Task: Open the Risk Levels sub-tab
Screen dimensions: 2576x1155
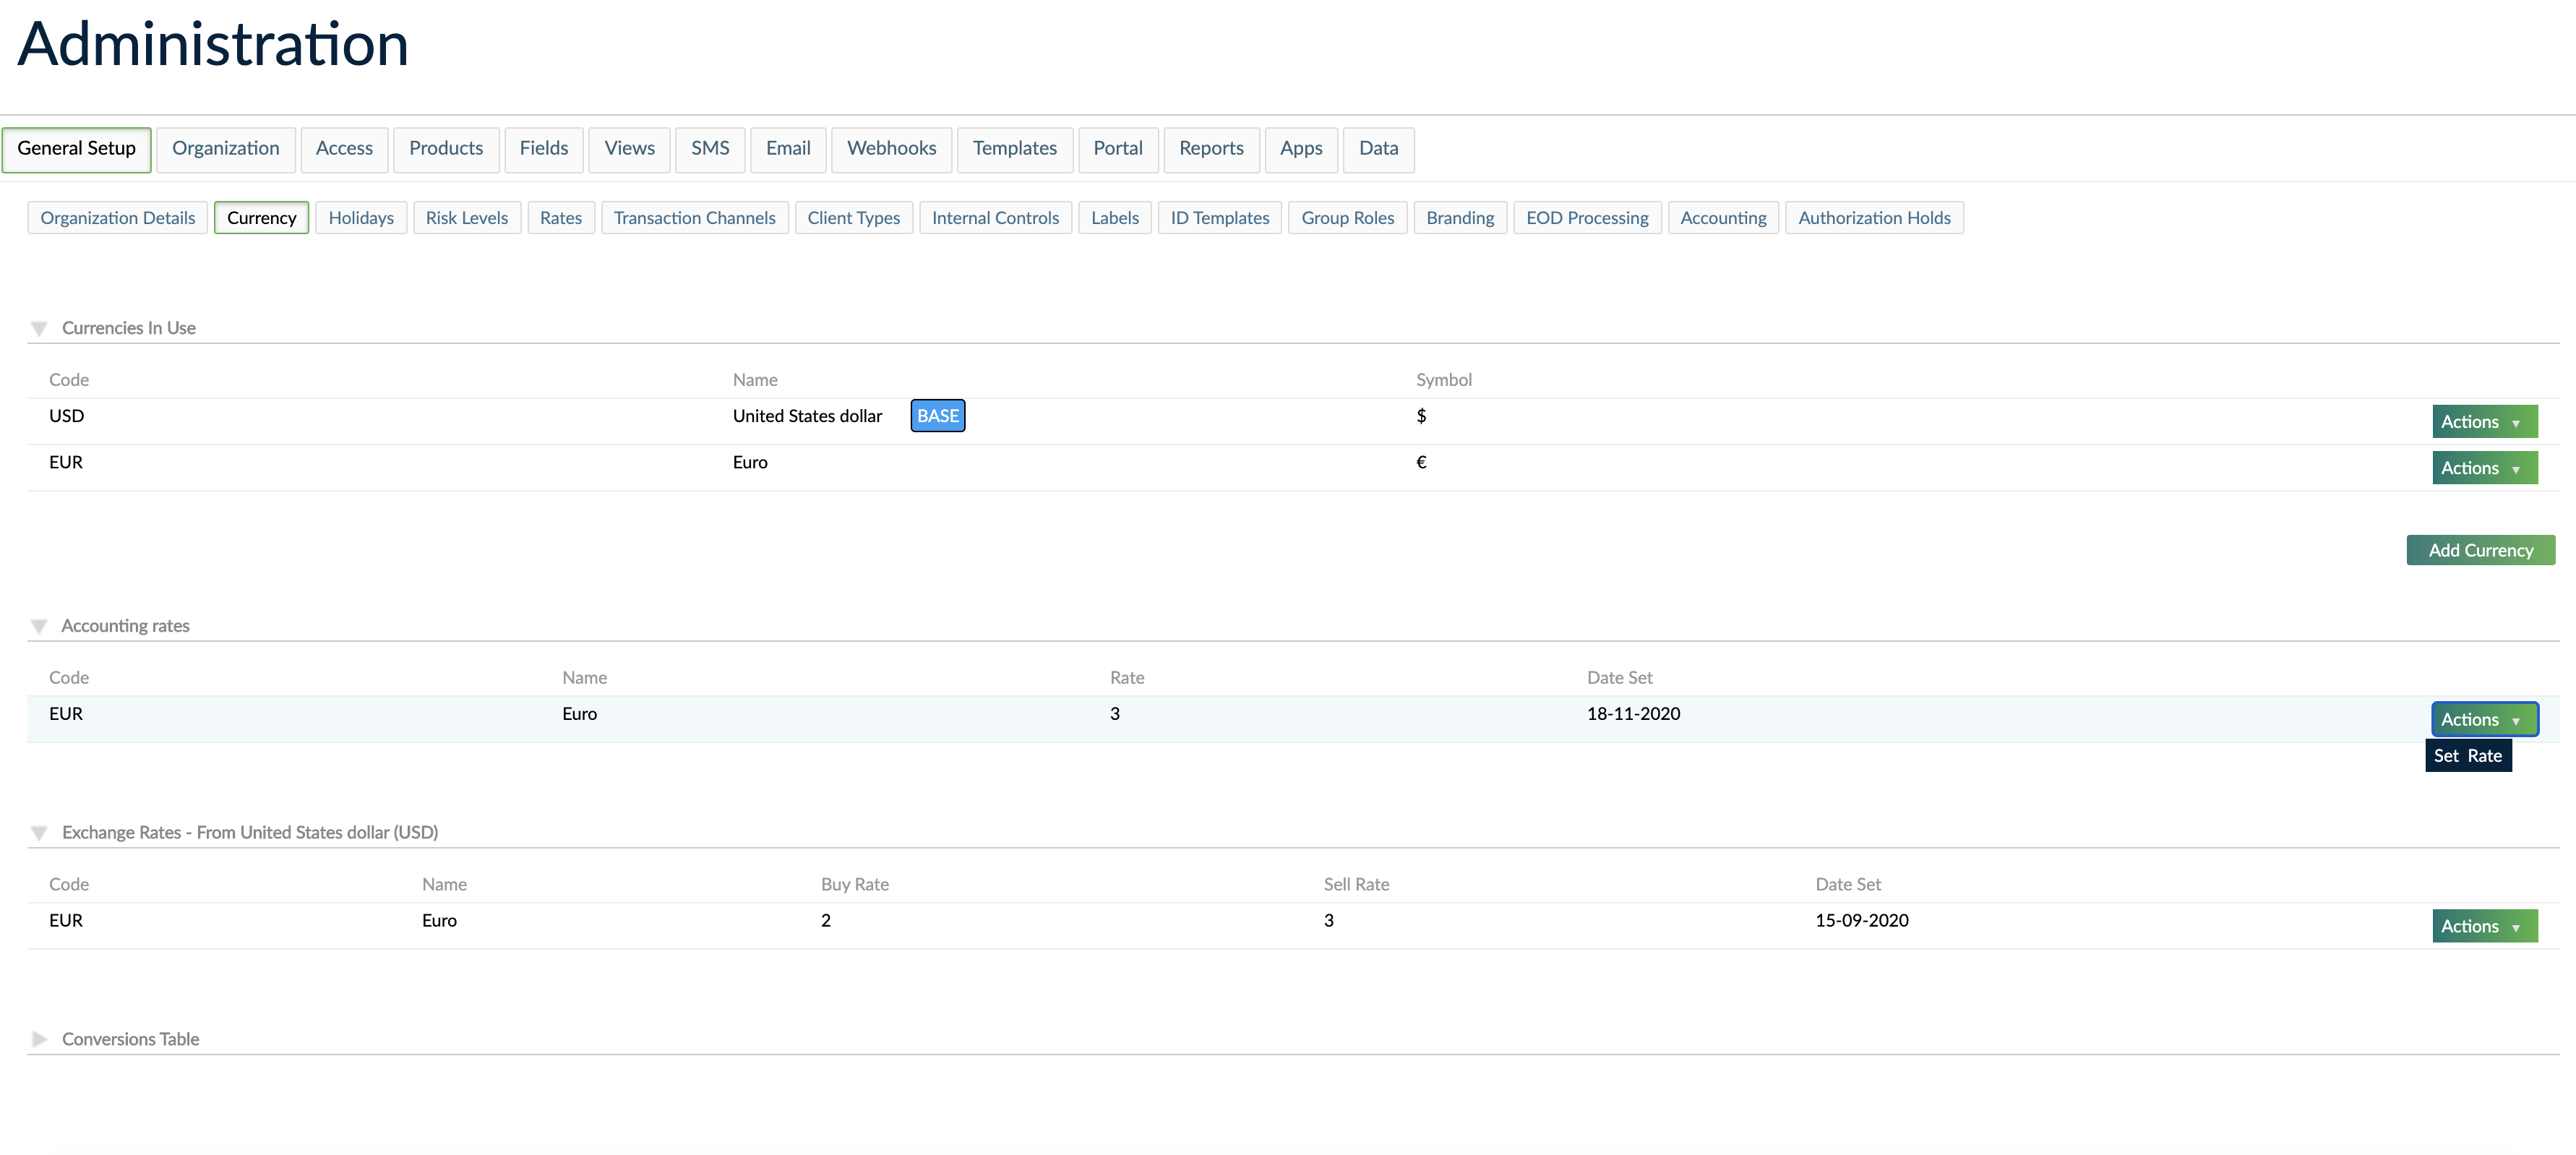Action: pyautogui.click(x=466, y=218)
